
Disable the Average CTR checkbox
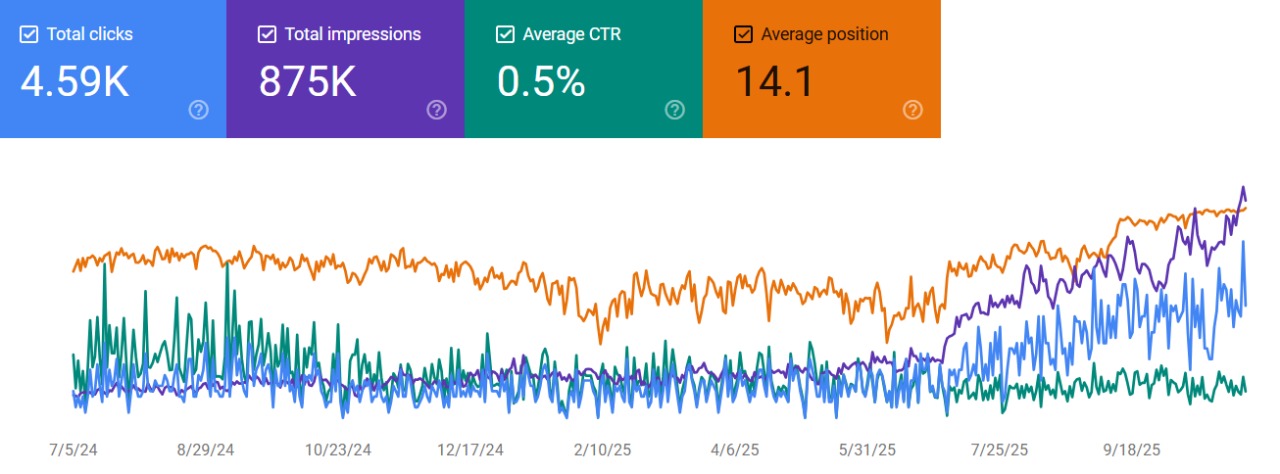(505, 35)
